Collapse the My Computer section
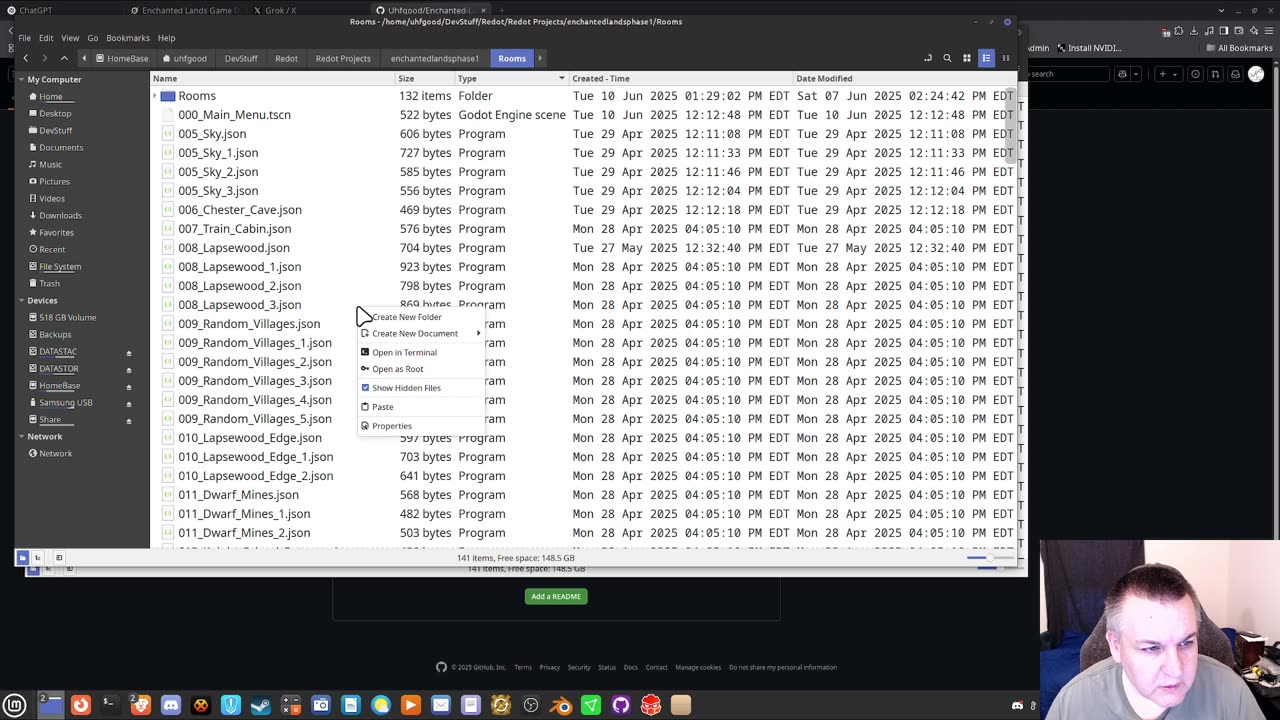Viewport: 1280px width, 720px height. (21, 79)
